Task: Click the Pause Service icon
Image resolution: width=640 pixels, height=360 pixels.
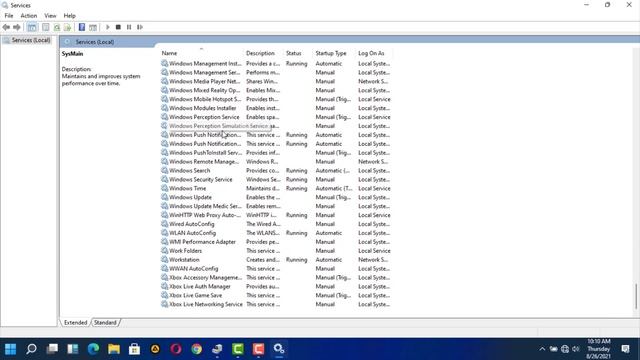Action: click(129, 27)
